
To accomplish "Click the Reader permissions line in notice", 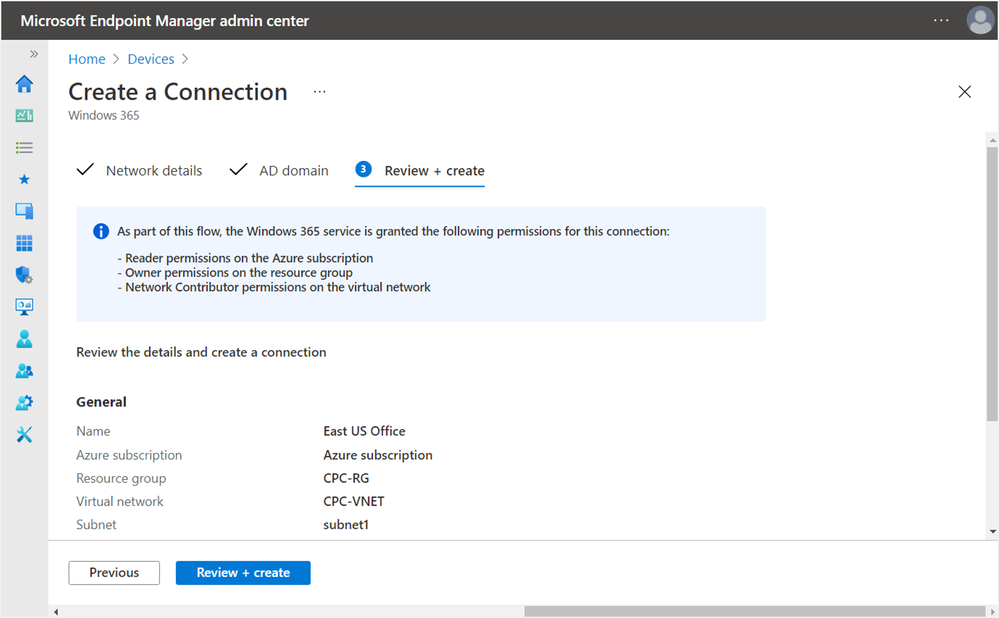I will tap(245, 258).
